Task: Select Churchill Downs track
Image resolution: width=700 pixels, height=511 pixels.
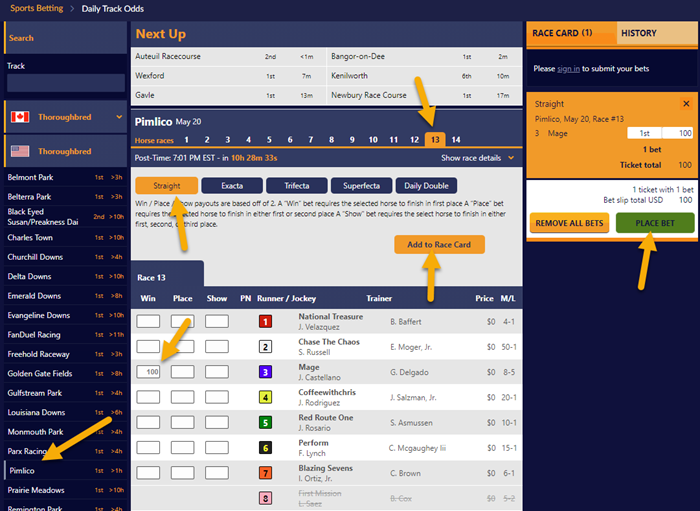Action: coord(65,257)
